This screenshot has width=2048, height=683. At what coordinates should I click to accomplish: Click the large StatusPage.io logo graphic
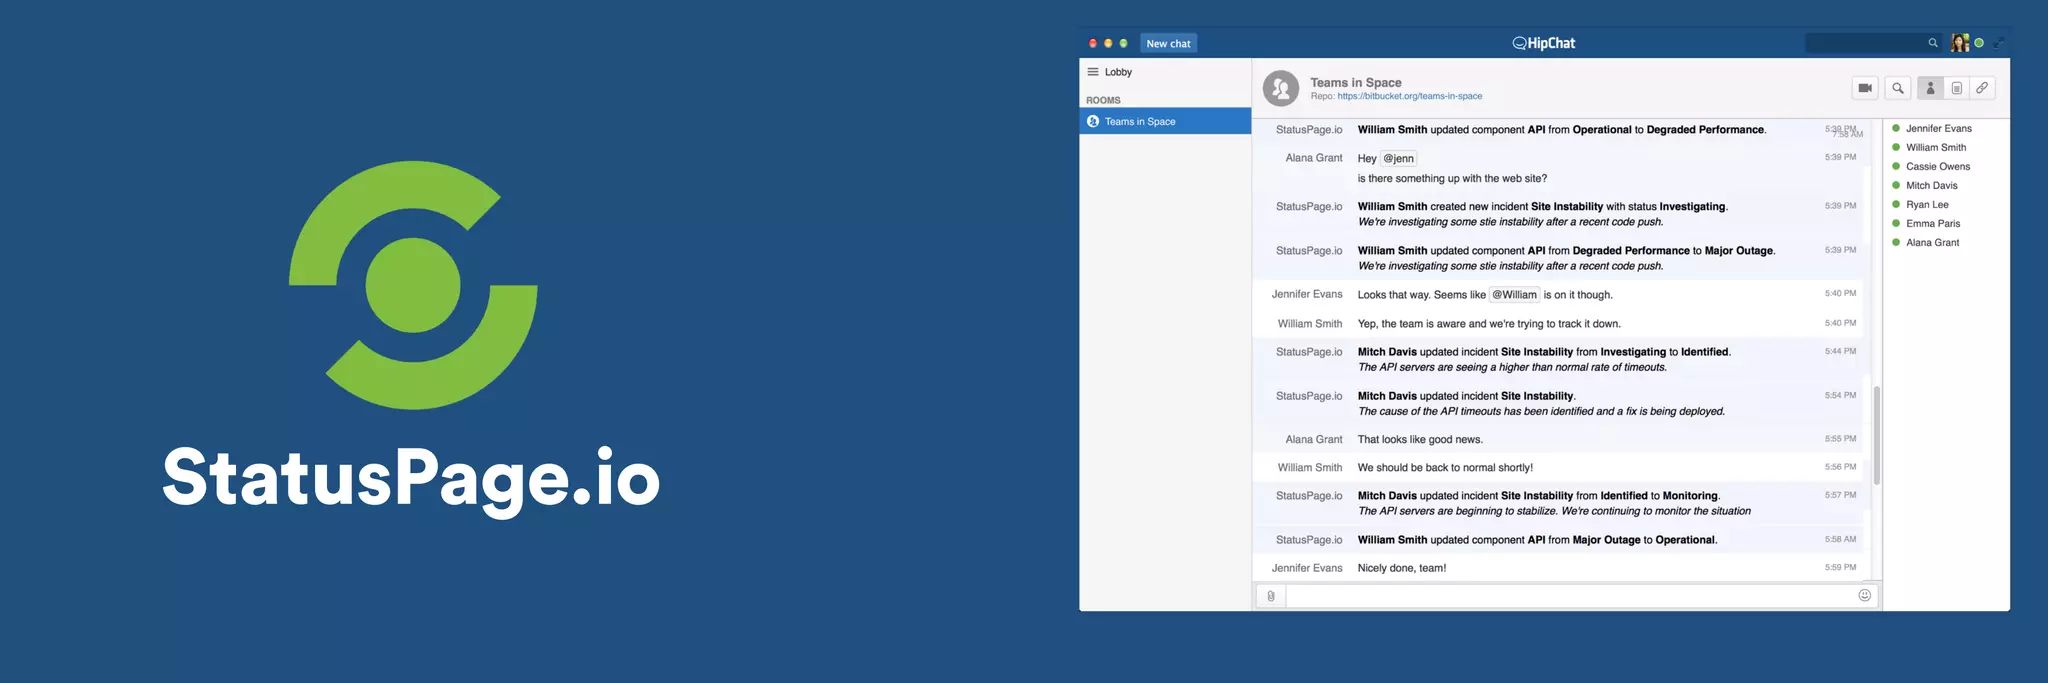[413, 285]
